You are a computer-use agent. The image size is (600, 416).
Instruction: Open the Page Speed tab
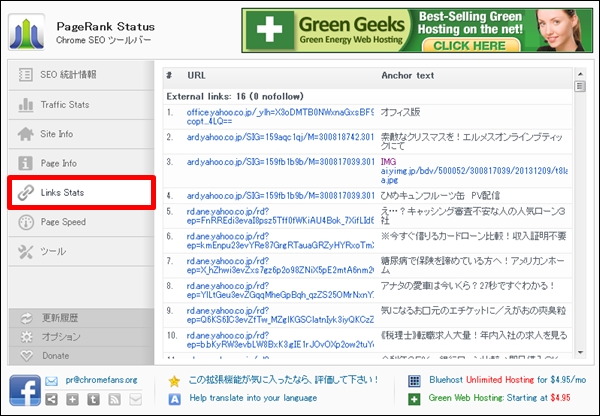point(81,222)
